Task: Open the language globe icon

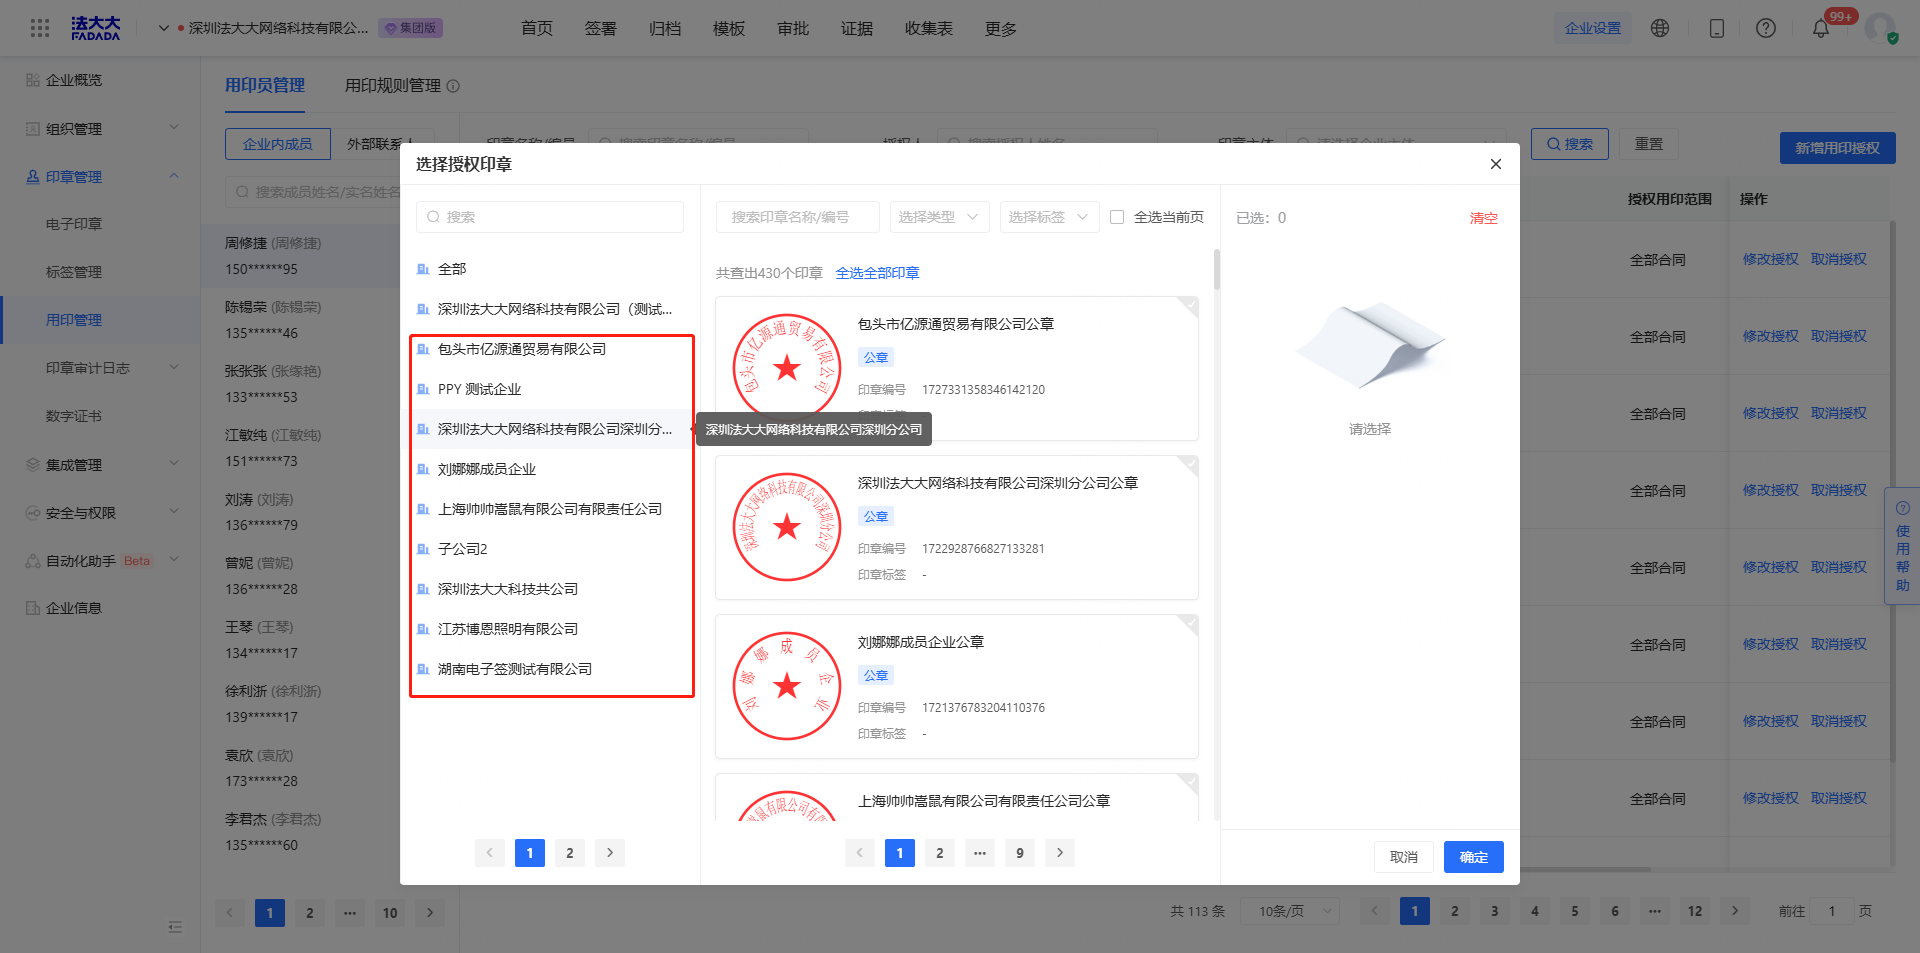Action: [1660, 28]
